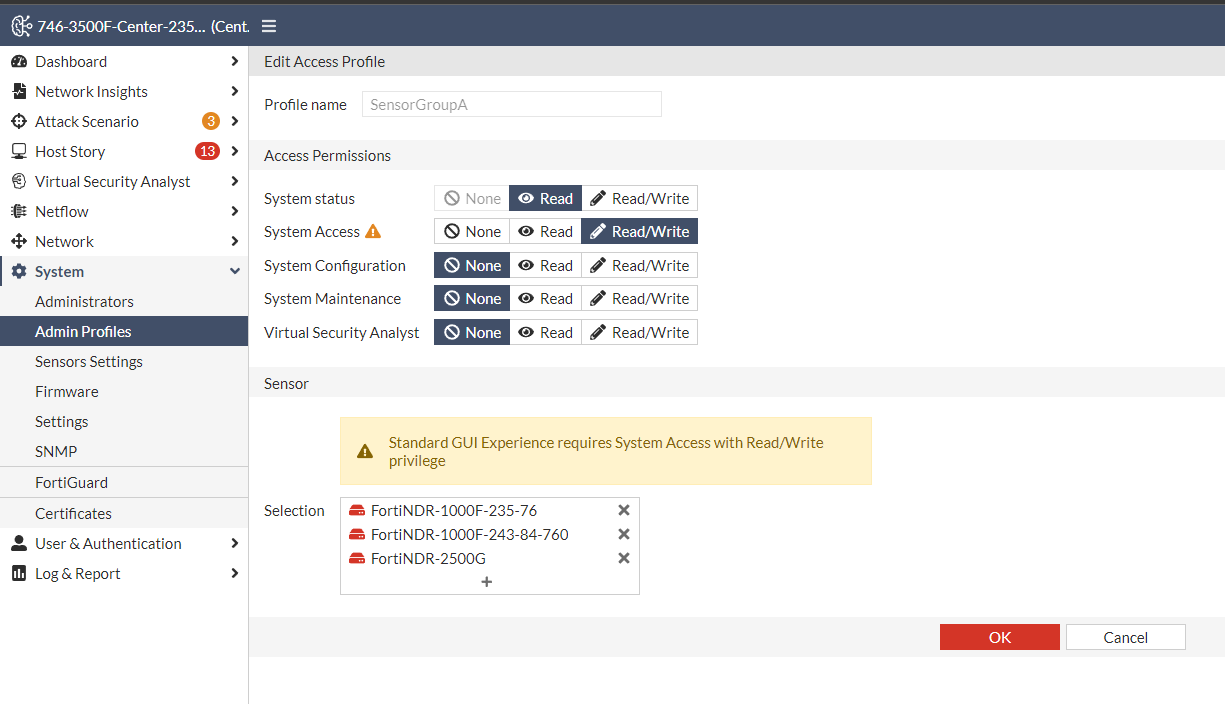Click the sensor icon beside FortiNDR-2500G
Viewport: 1225px width, 704px height.
point(357,559)
